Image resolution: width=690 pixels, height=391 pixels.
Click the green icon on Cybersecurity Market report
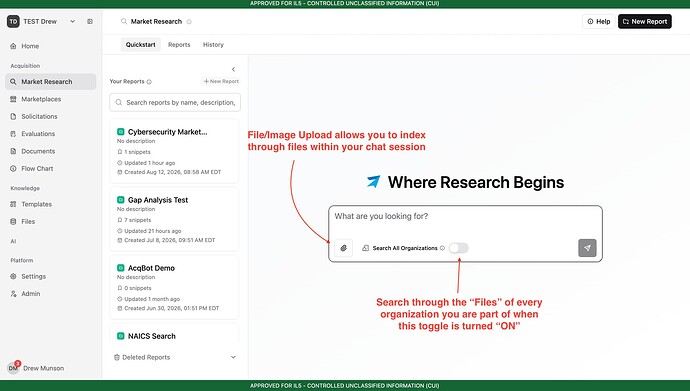pos(121,132)
